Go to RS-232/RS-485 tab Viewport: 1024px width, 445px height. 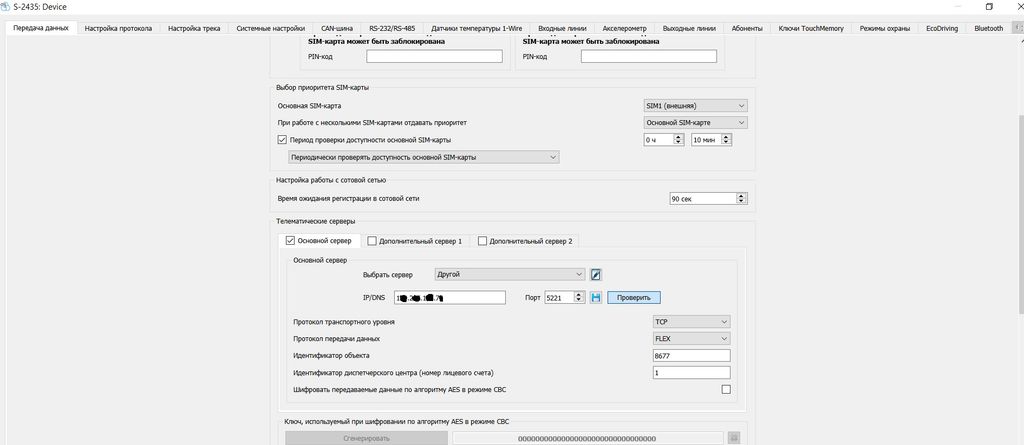(392, 28)
